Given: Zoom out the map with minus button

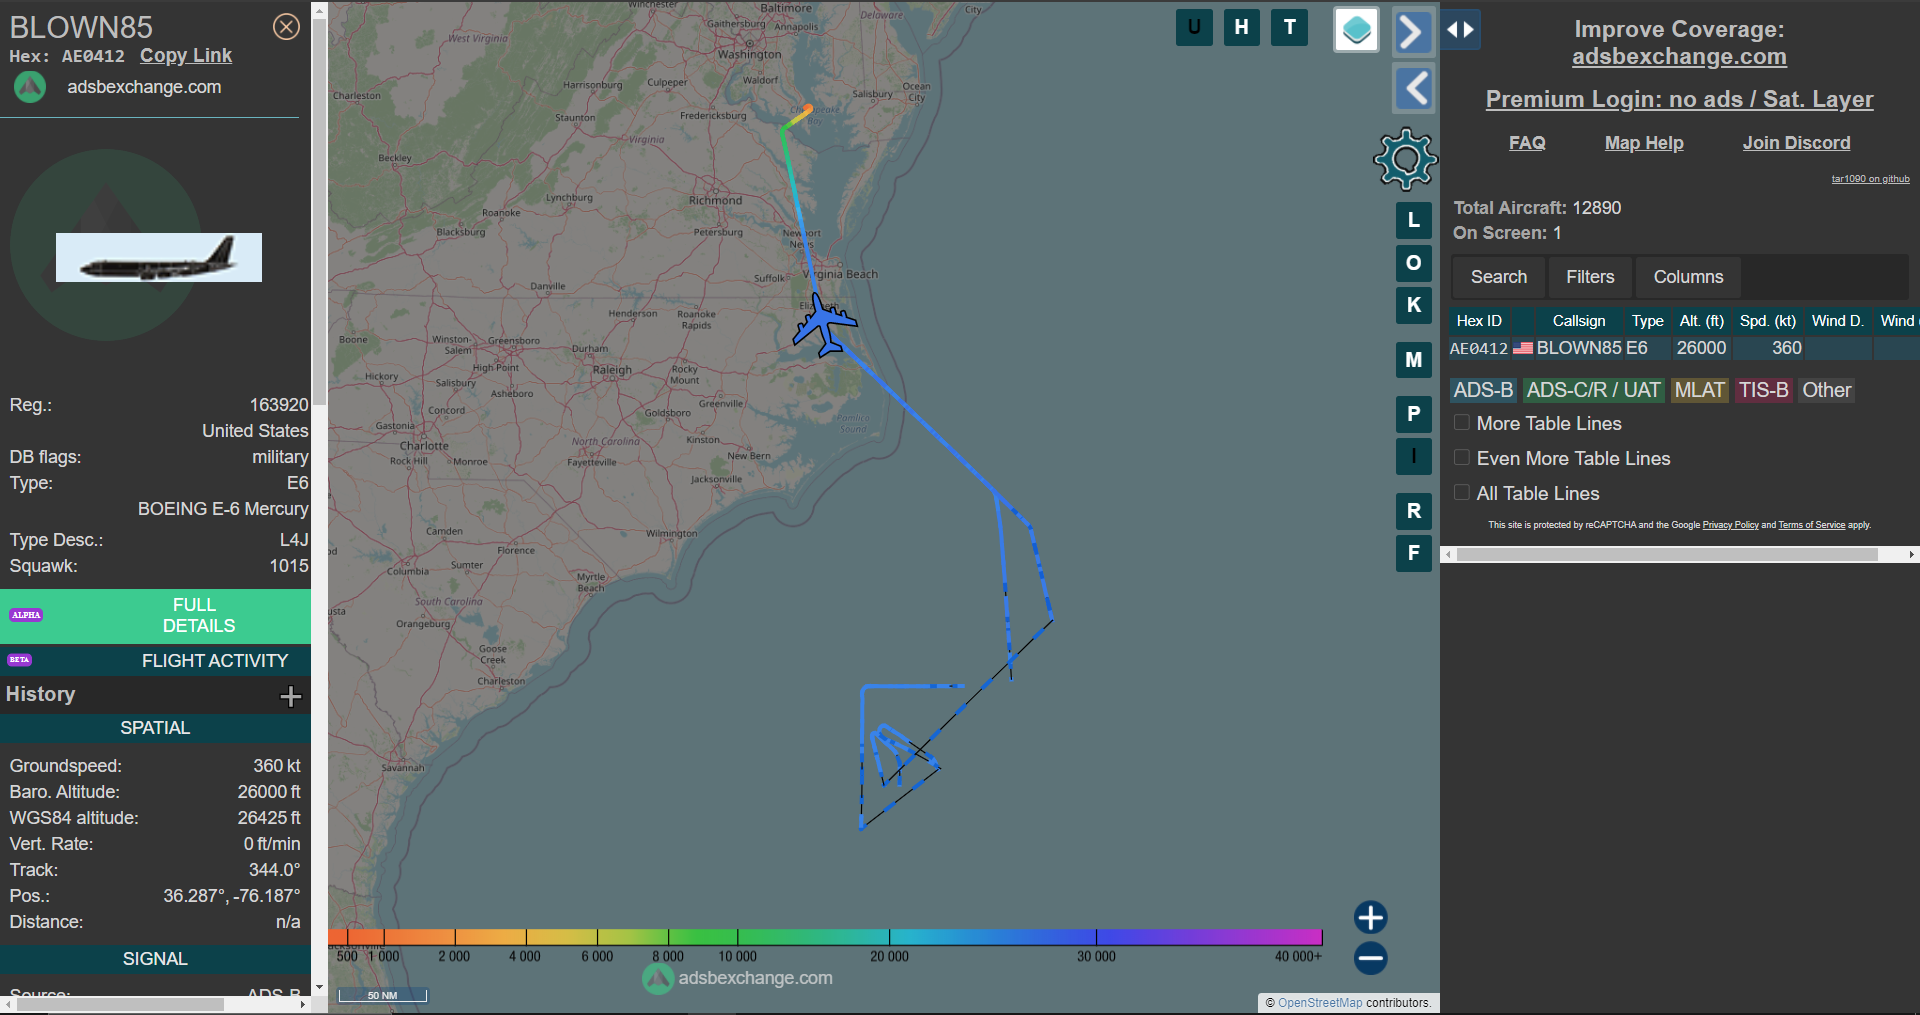Looking at the screenshot, I should (1370, 958).
